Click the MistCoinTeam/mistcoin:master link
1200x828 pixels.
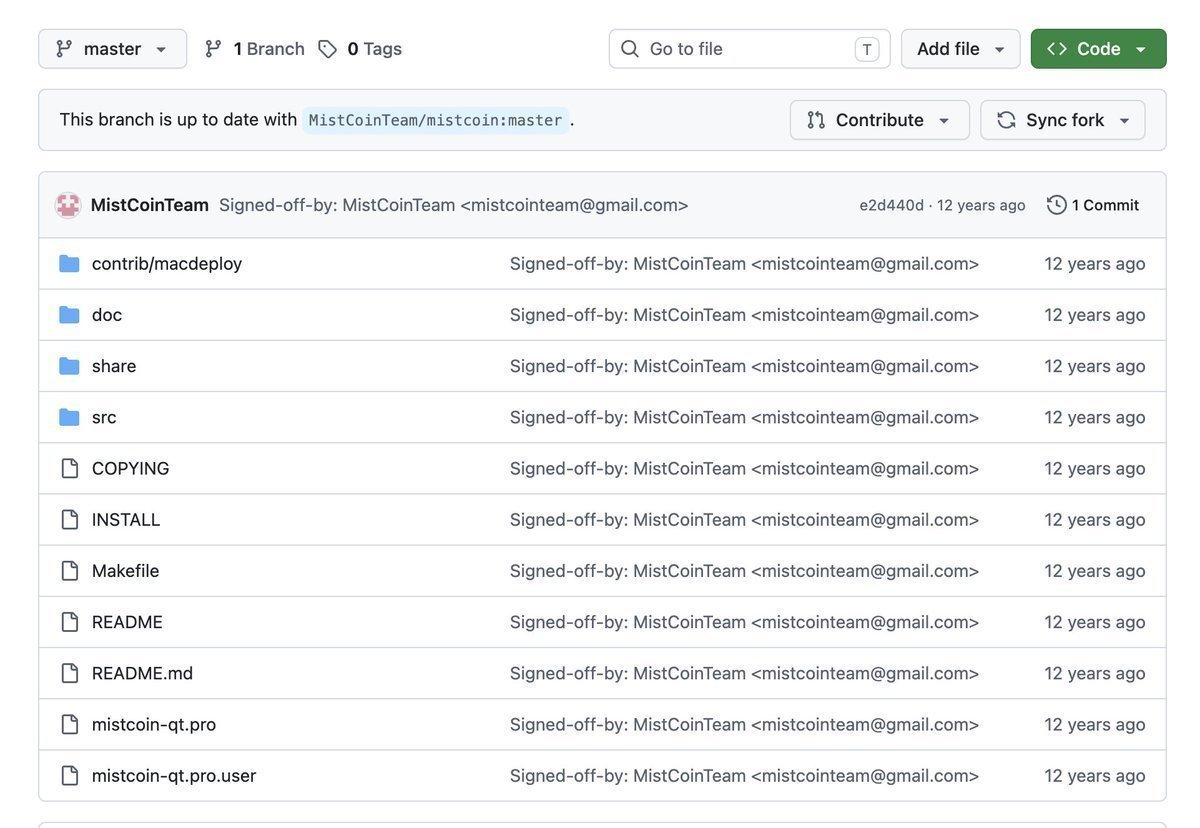(x=436, y=120)
